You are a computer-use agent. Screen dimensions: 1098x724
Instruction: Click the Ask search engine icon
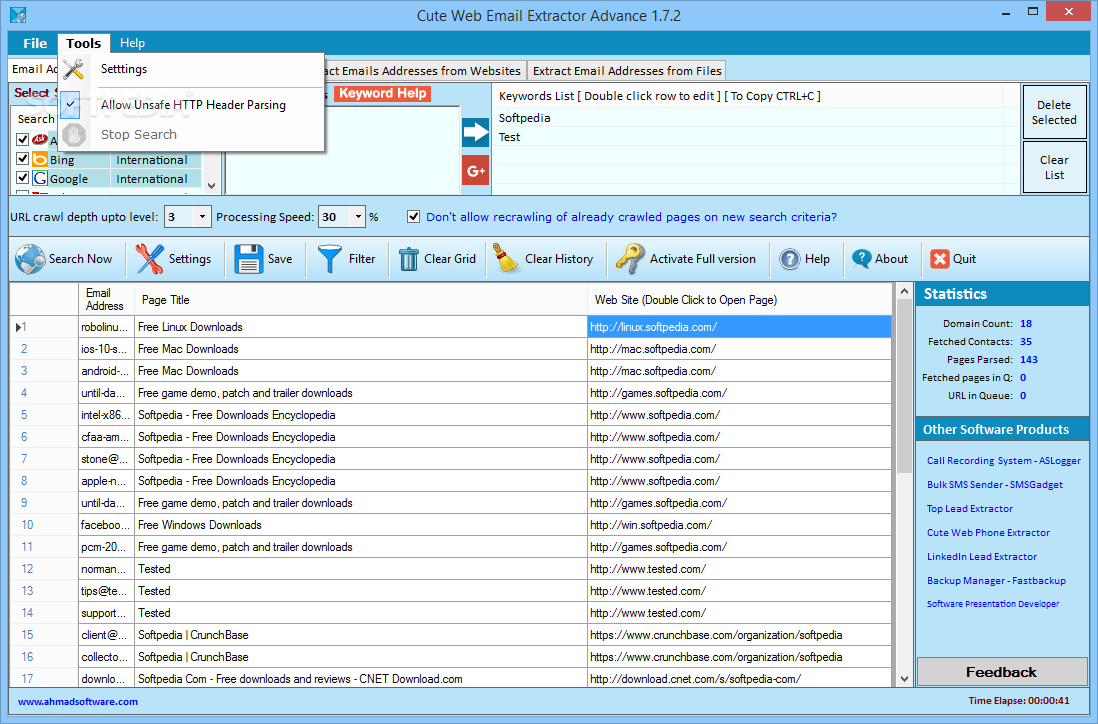41,140
